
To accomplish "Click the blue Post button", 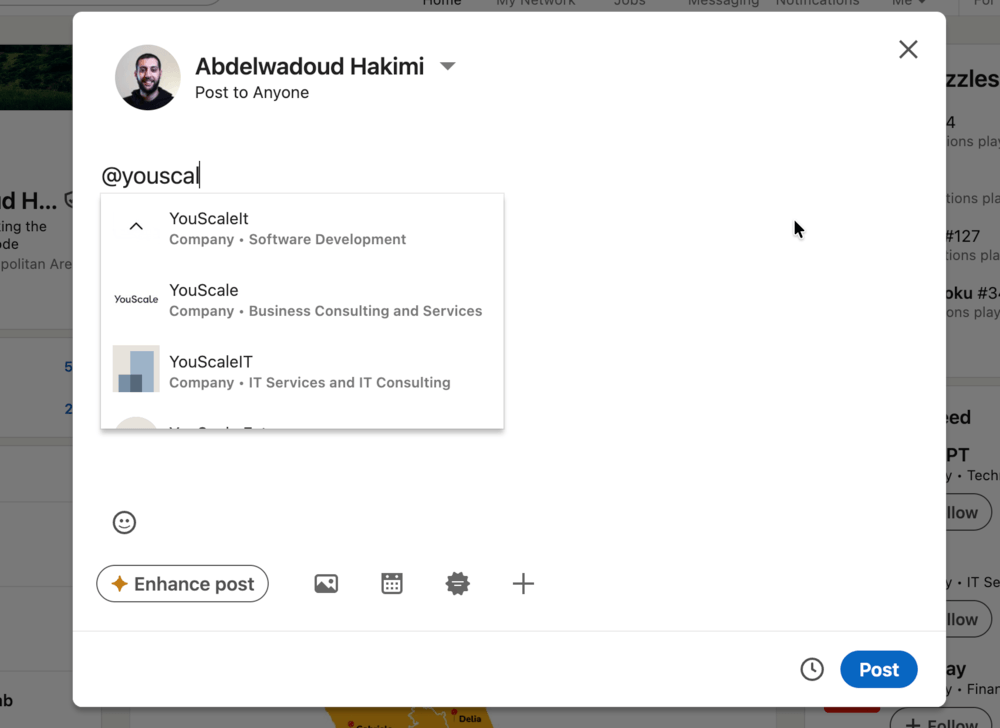I will point(879,669).
